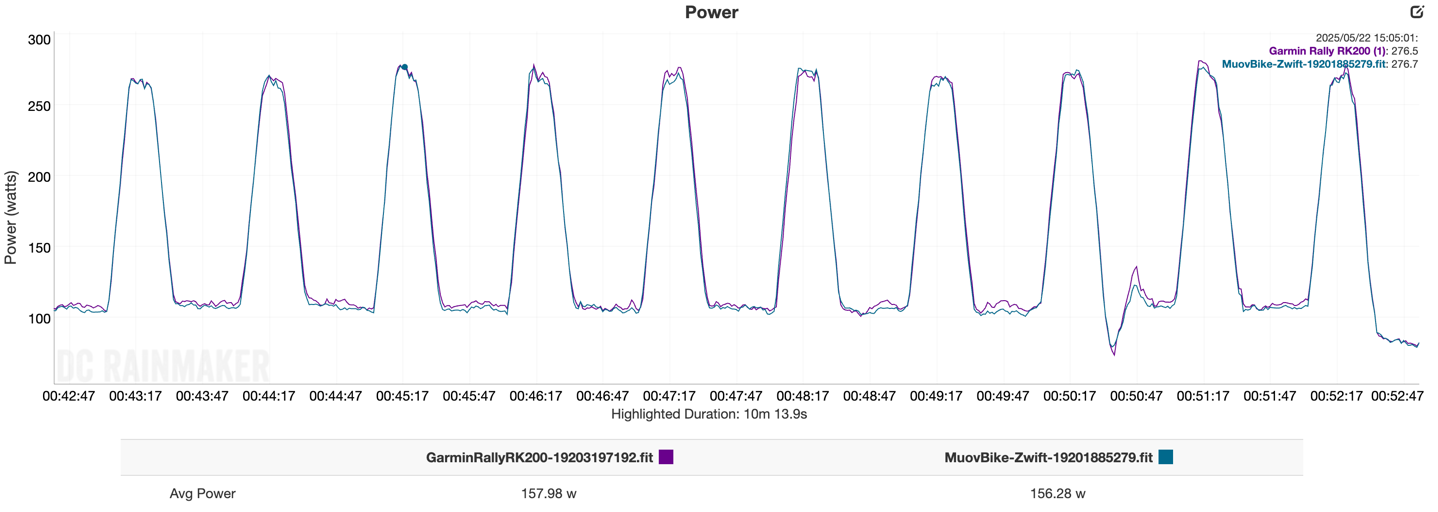Click the 00:42:47 time axis label
Viewport: 1438px width, 512px height.
(69, 396)
